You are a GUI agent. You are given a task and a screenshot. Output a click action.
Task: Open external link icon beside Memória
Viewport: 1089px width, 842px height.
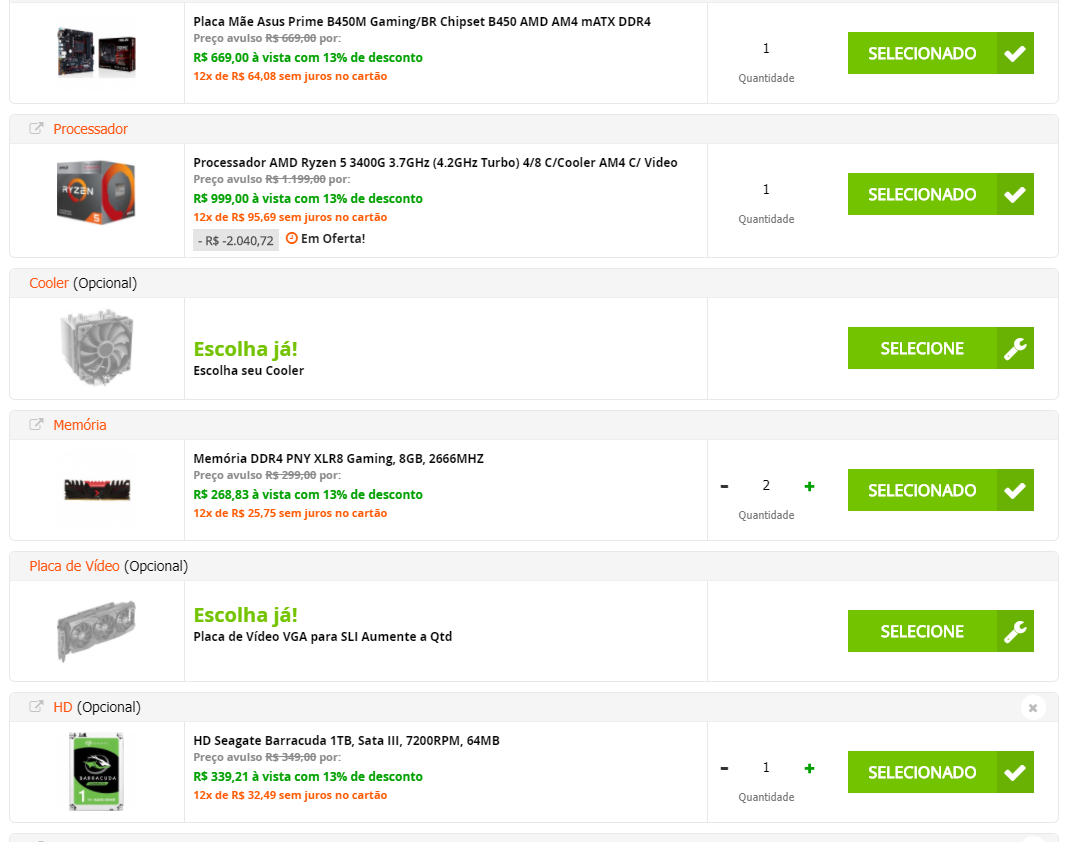(36, 424)
